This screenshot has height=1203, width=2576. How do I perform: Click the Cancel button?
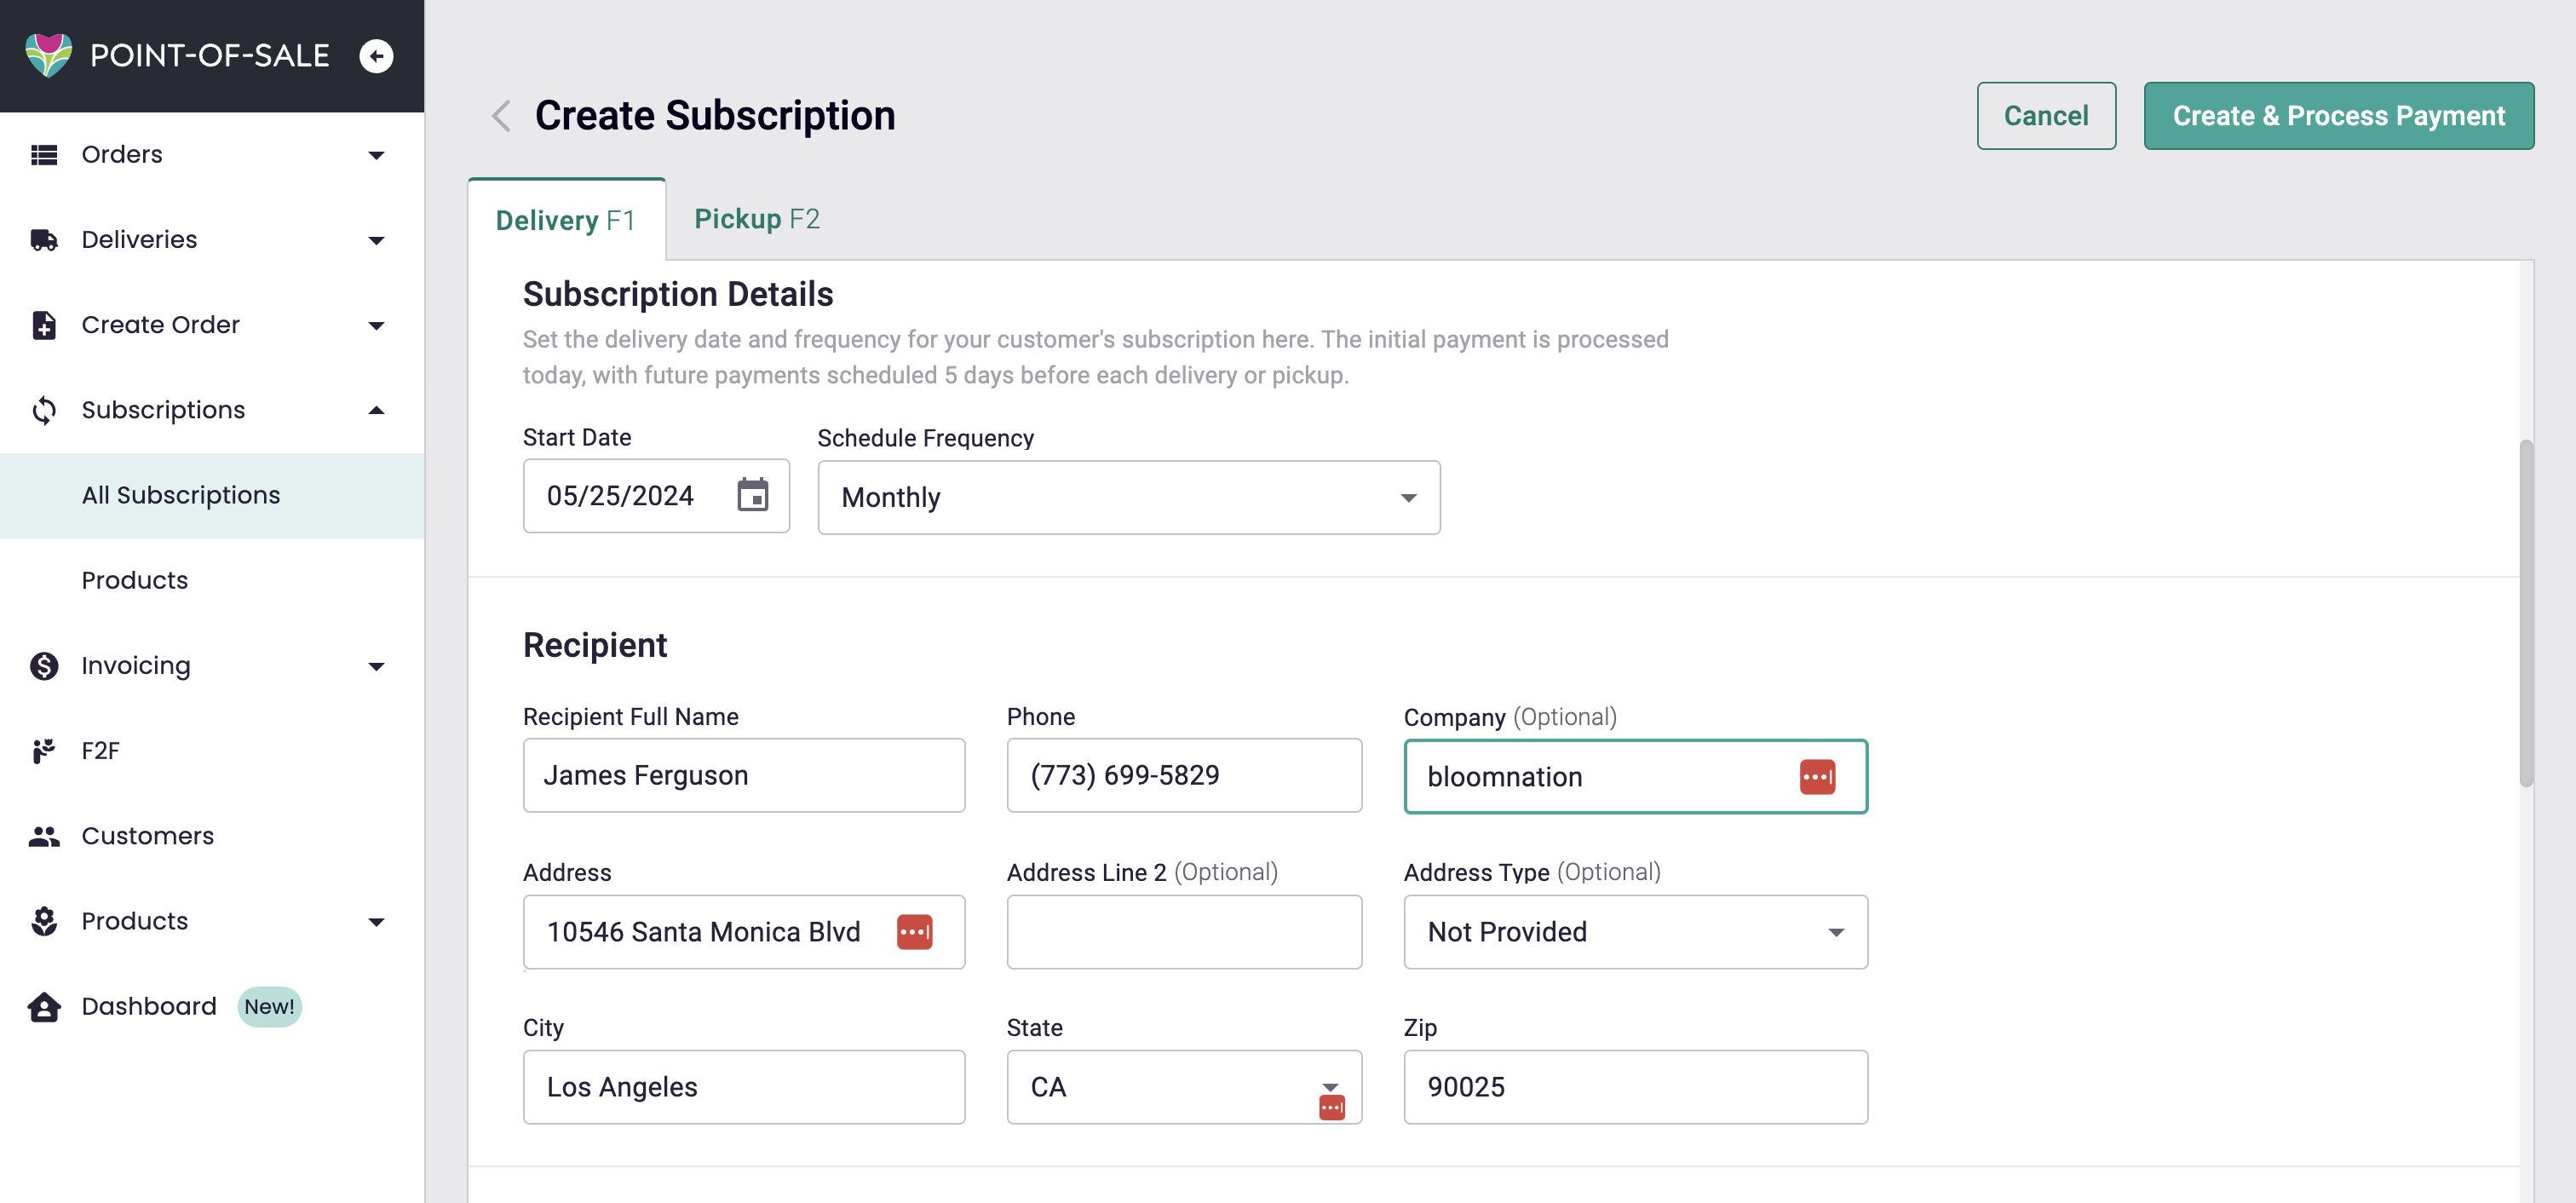[2046, 116]
